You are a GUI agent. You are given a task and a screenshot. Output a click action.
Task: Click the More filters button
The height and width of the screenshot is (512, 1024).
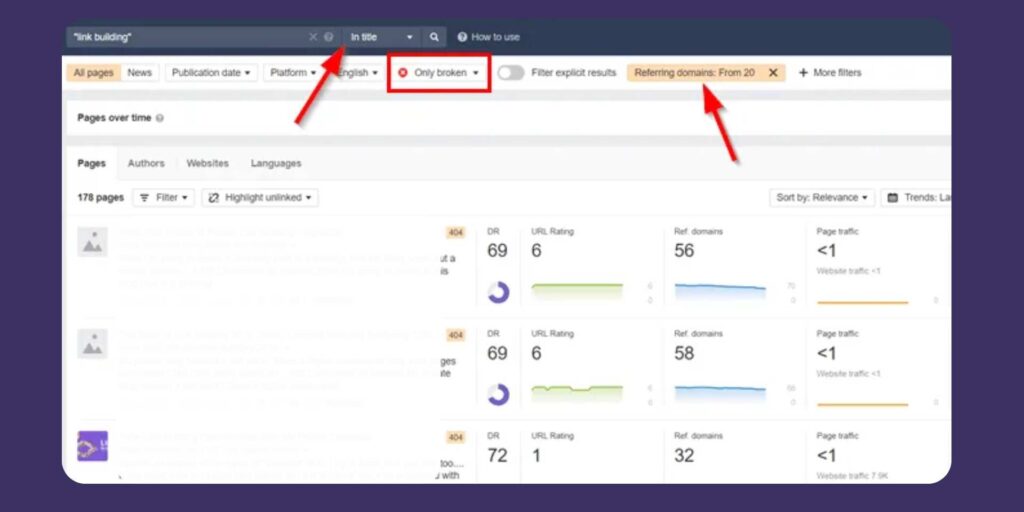pyautogui.click(x=829, y=73)
